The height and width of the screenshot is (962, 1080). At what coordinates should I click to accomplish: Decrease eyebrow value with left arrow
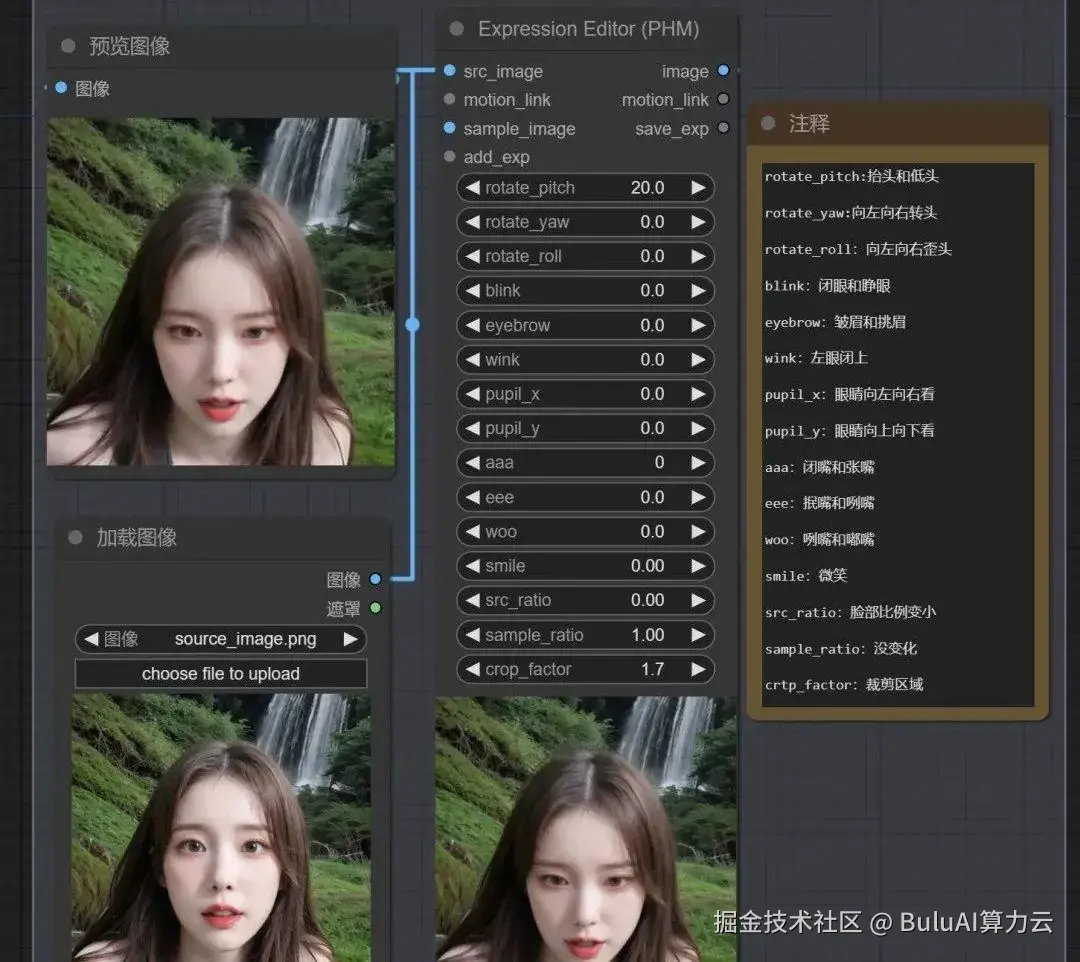[x=472, y=326]
